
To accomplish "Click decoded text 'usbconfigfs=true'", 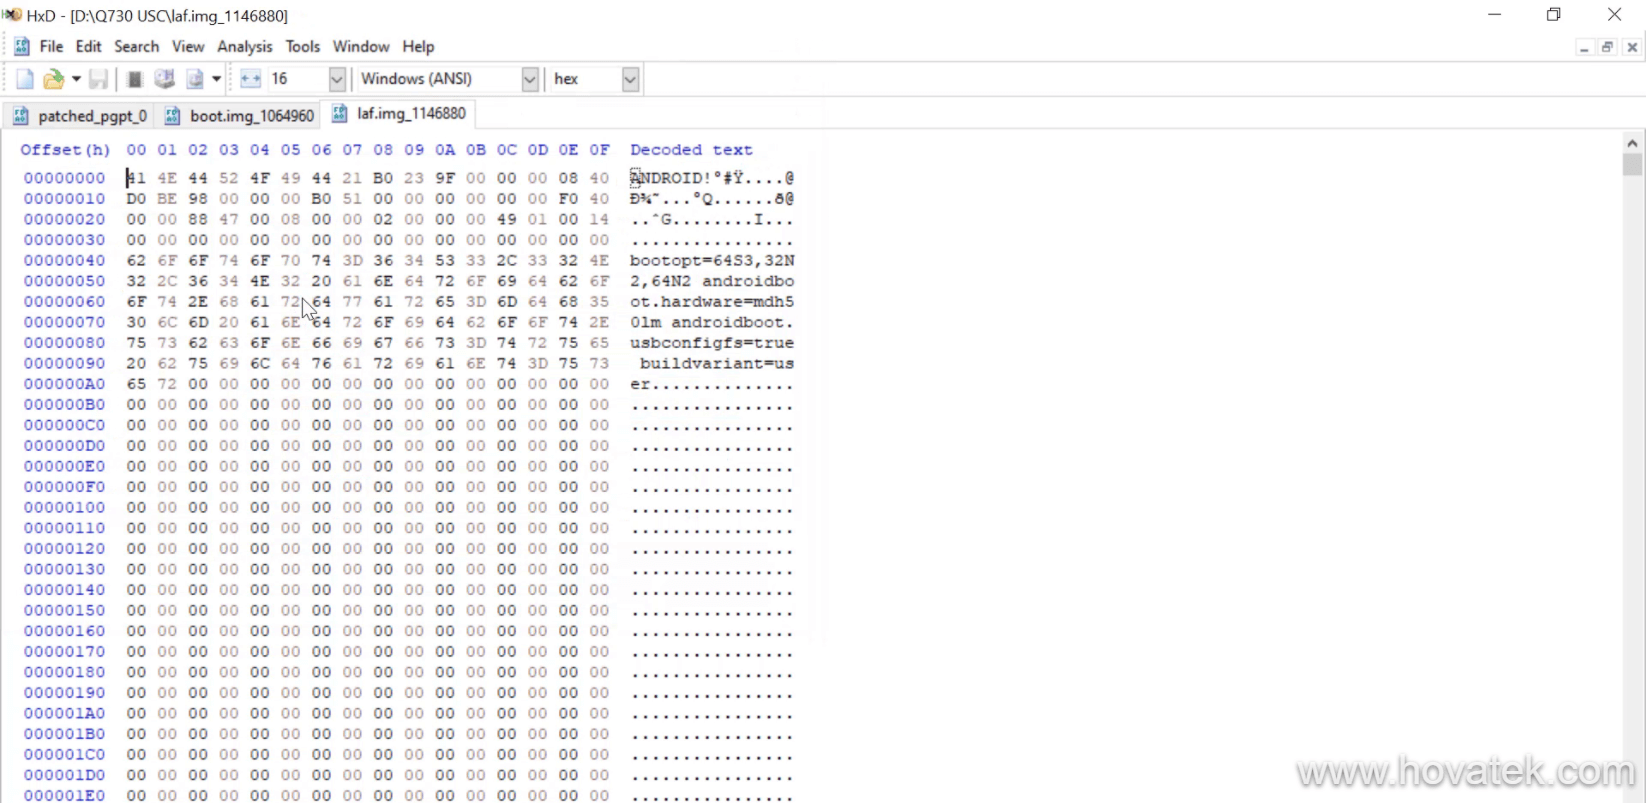I will click(712, 343).
